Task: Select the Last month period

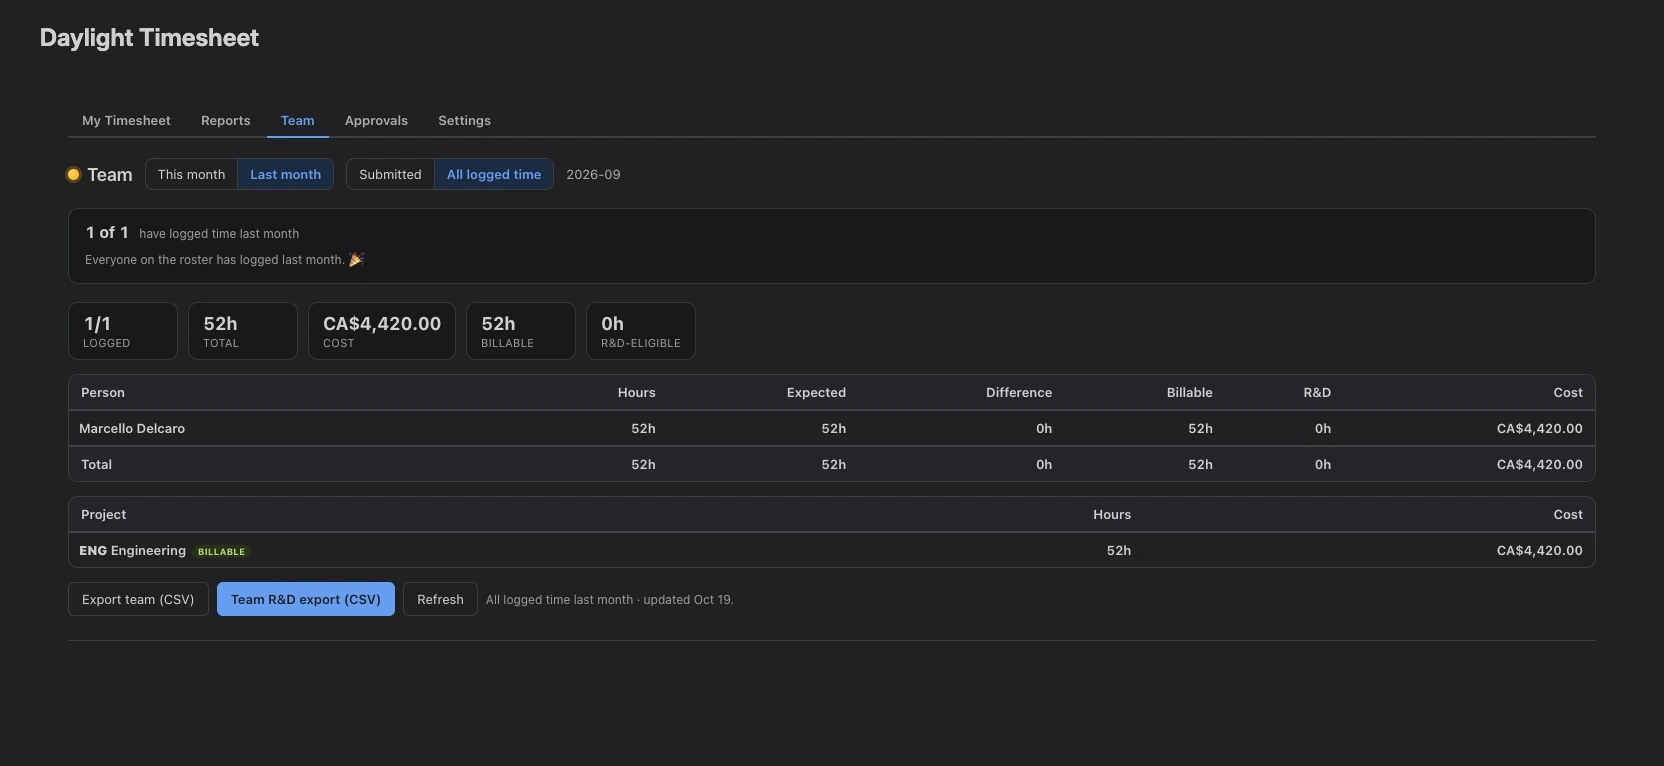Action: 285,174
